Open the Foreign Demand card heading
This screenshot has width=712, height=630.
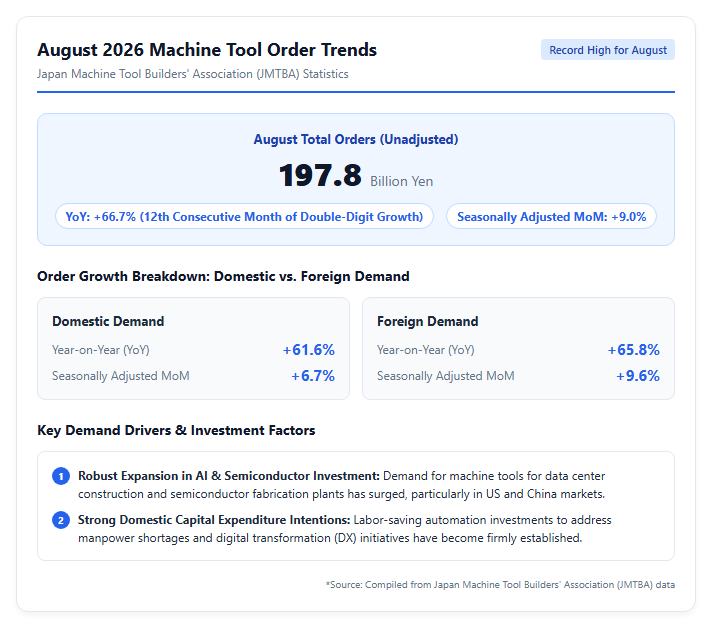(x=427, y=322)
